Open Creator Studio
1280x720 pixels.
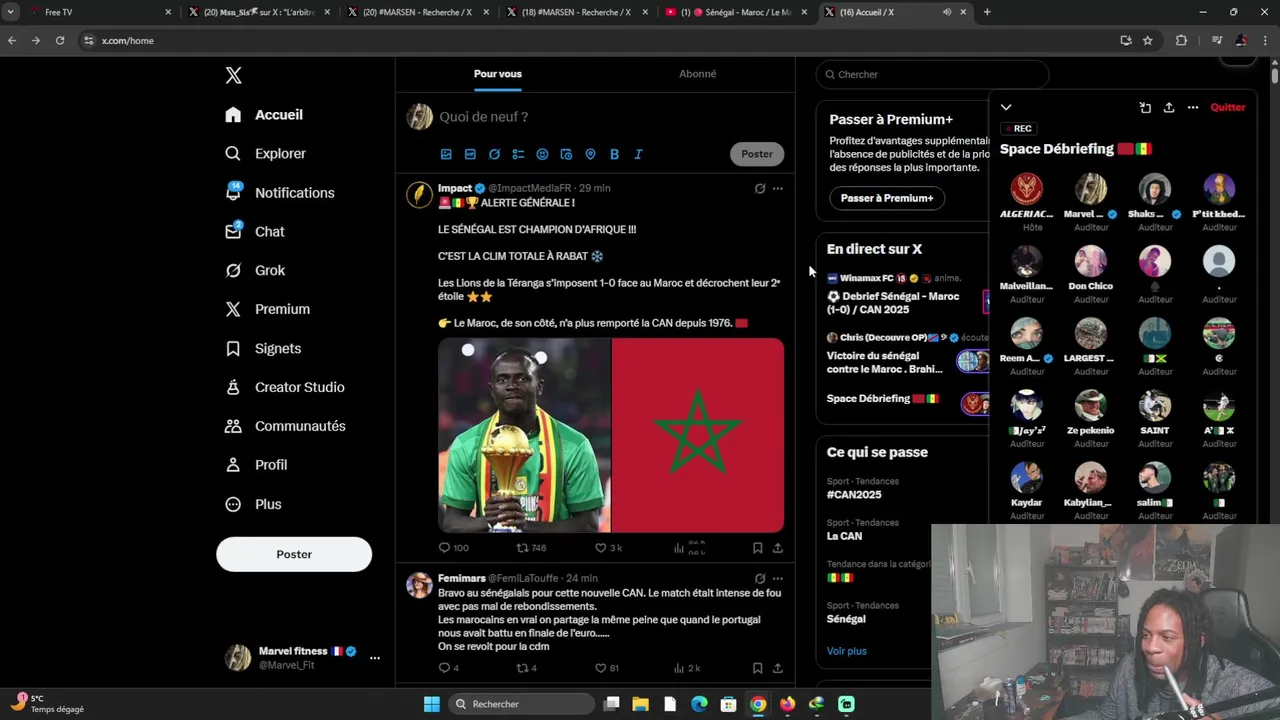click(x=285, y=387)
